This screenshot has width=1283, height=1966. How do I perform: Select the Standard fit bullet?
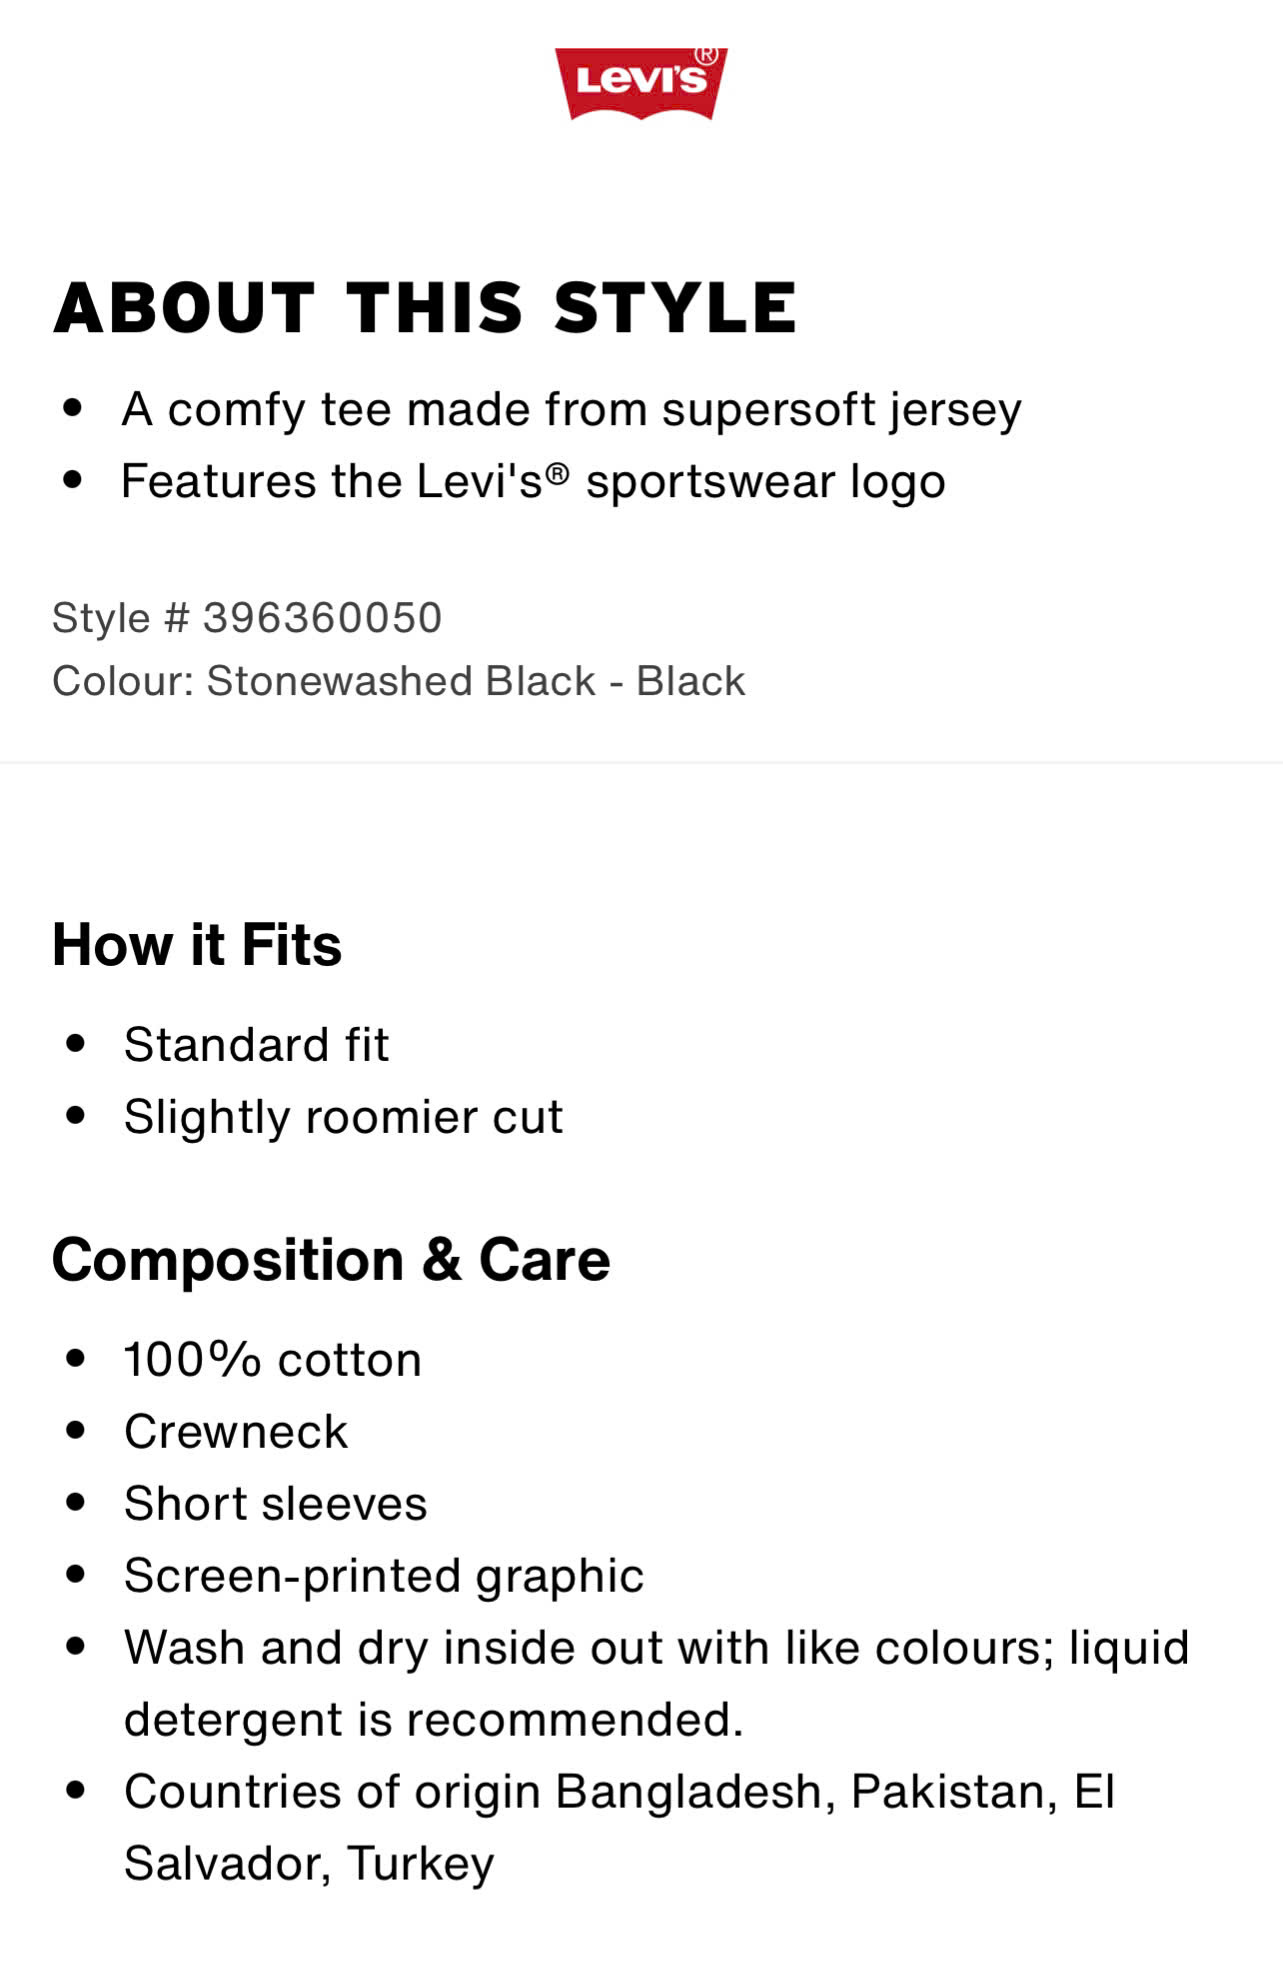tap(256, 1045)
